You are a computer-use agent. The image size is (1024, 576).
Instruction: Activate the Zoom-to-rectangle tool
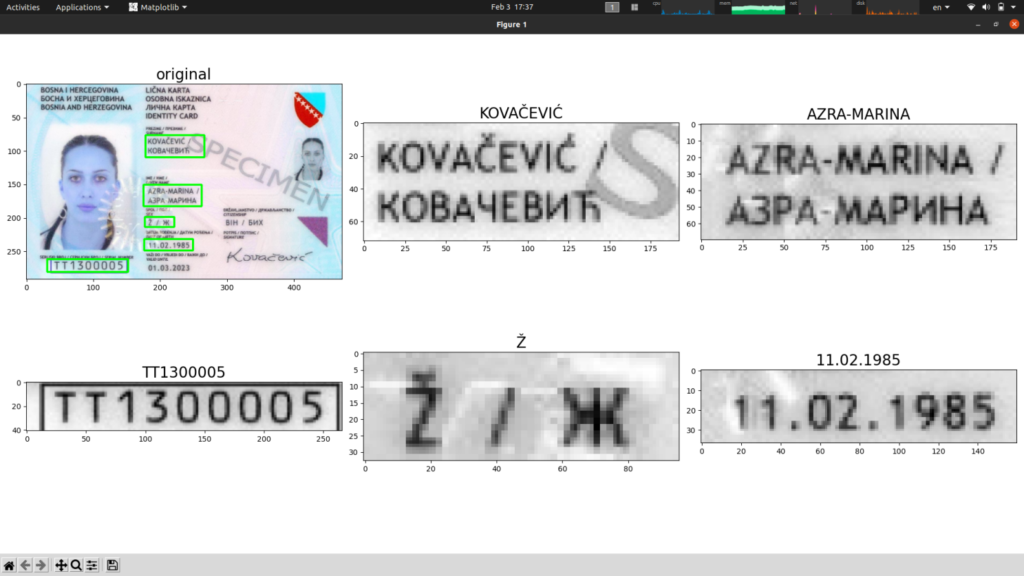click(x=75, y=565)
